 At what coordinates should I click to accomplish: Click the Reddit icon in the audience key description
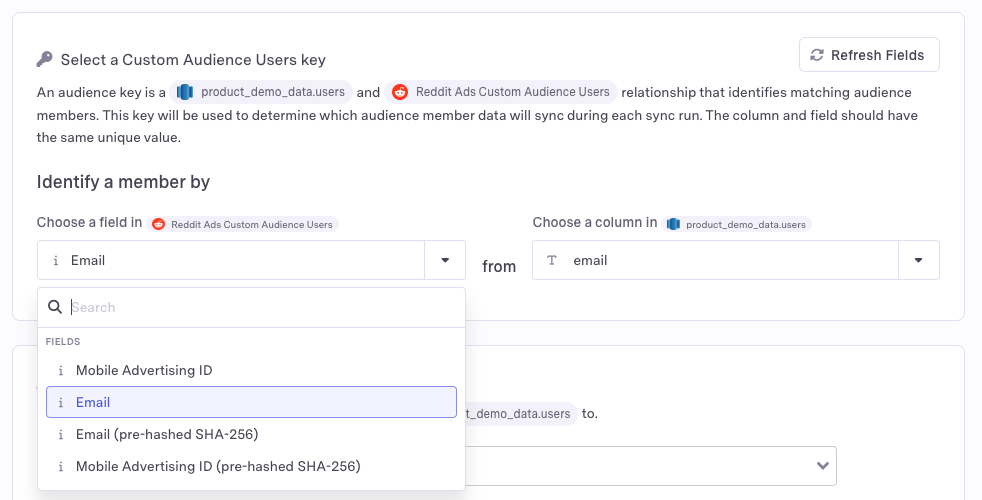click(x=400, y=92)
